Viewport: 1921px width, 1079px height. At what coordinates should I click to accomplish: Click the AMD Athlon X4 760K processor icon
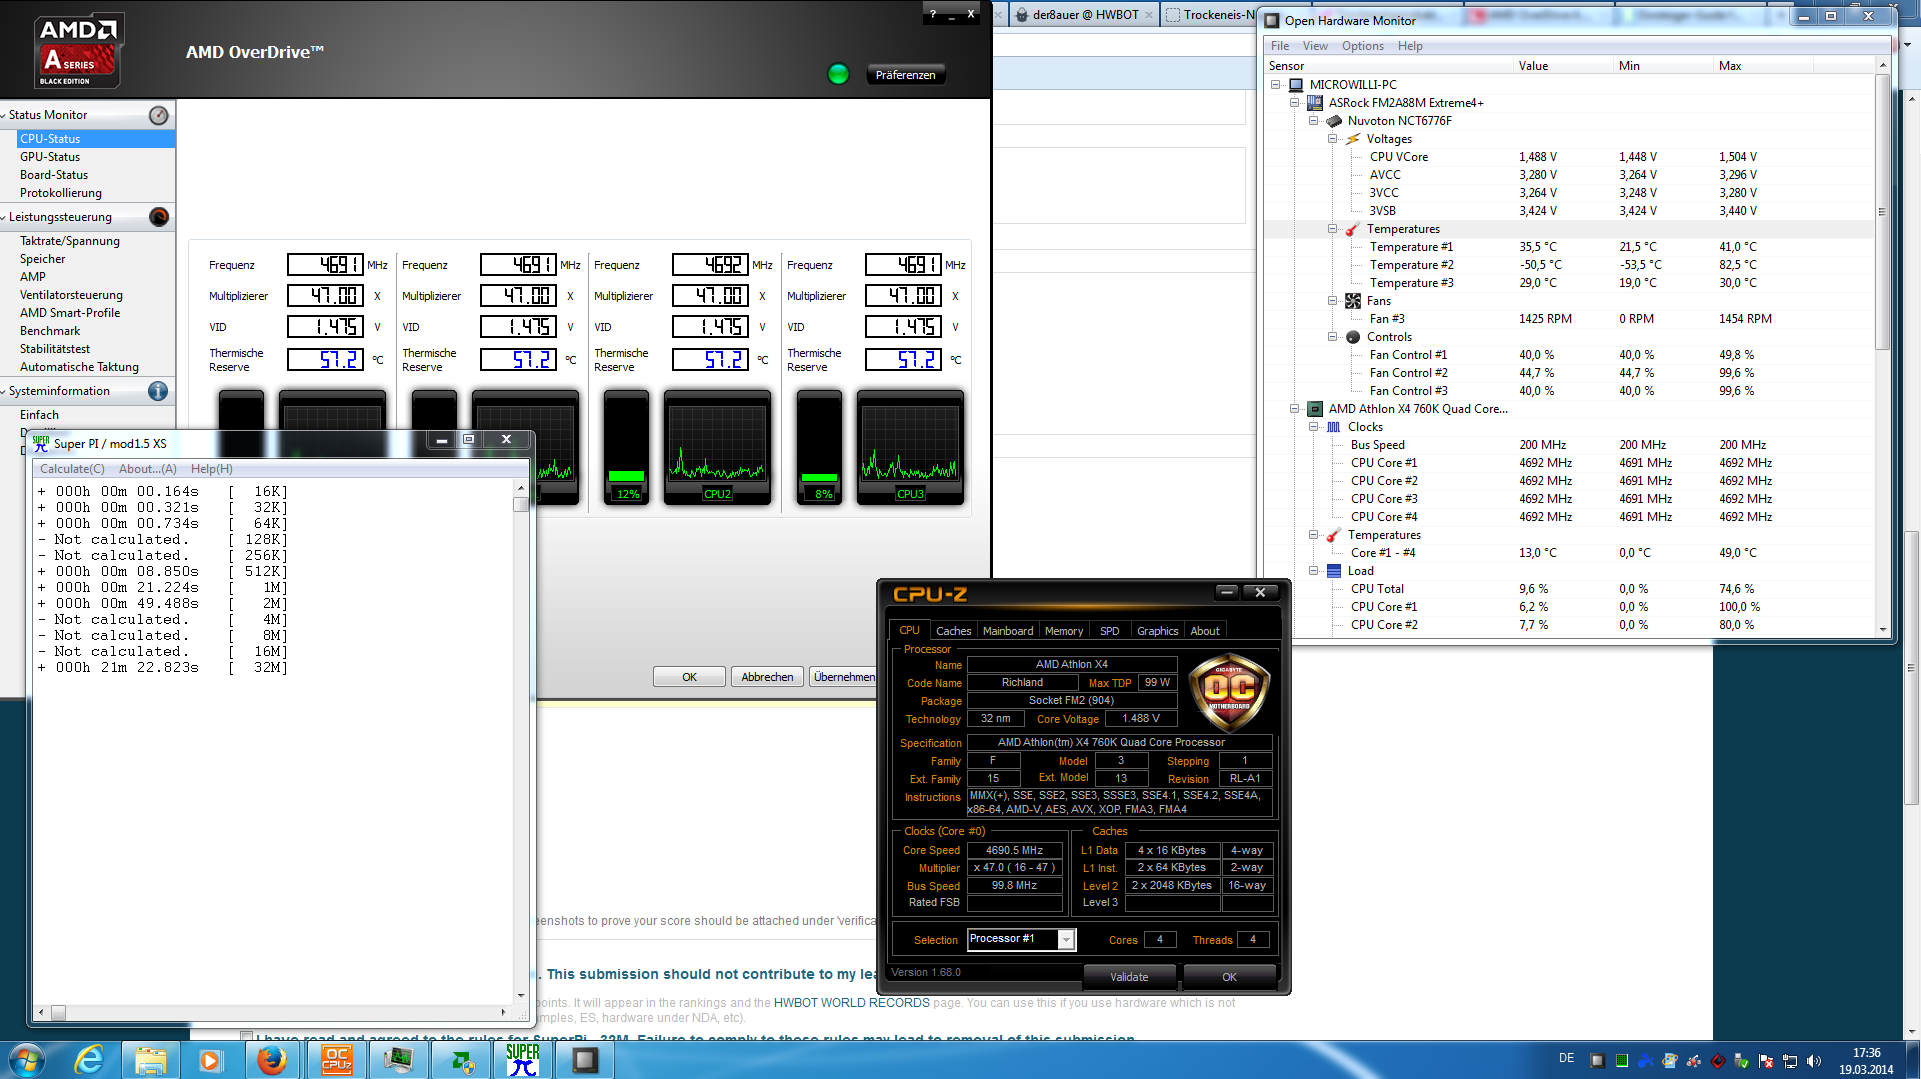tap(1315, 409)
